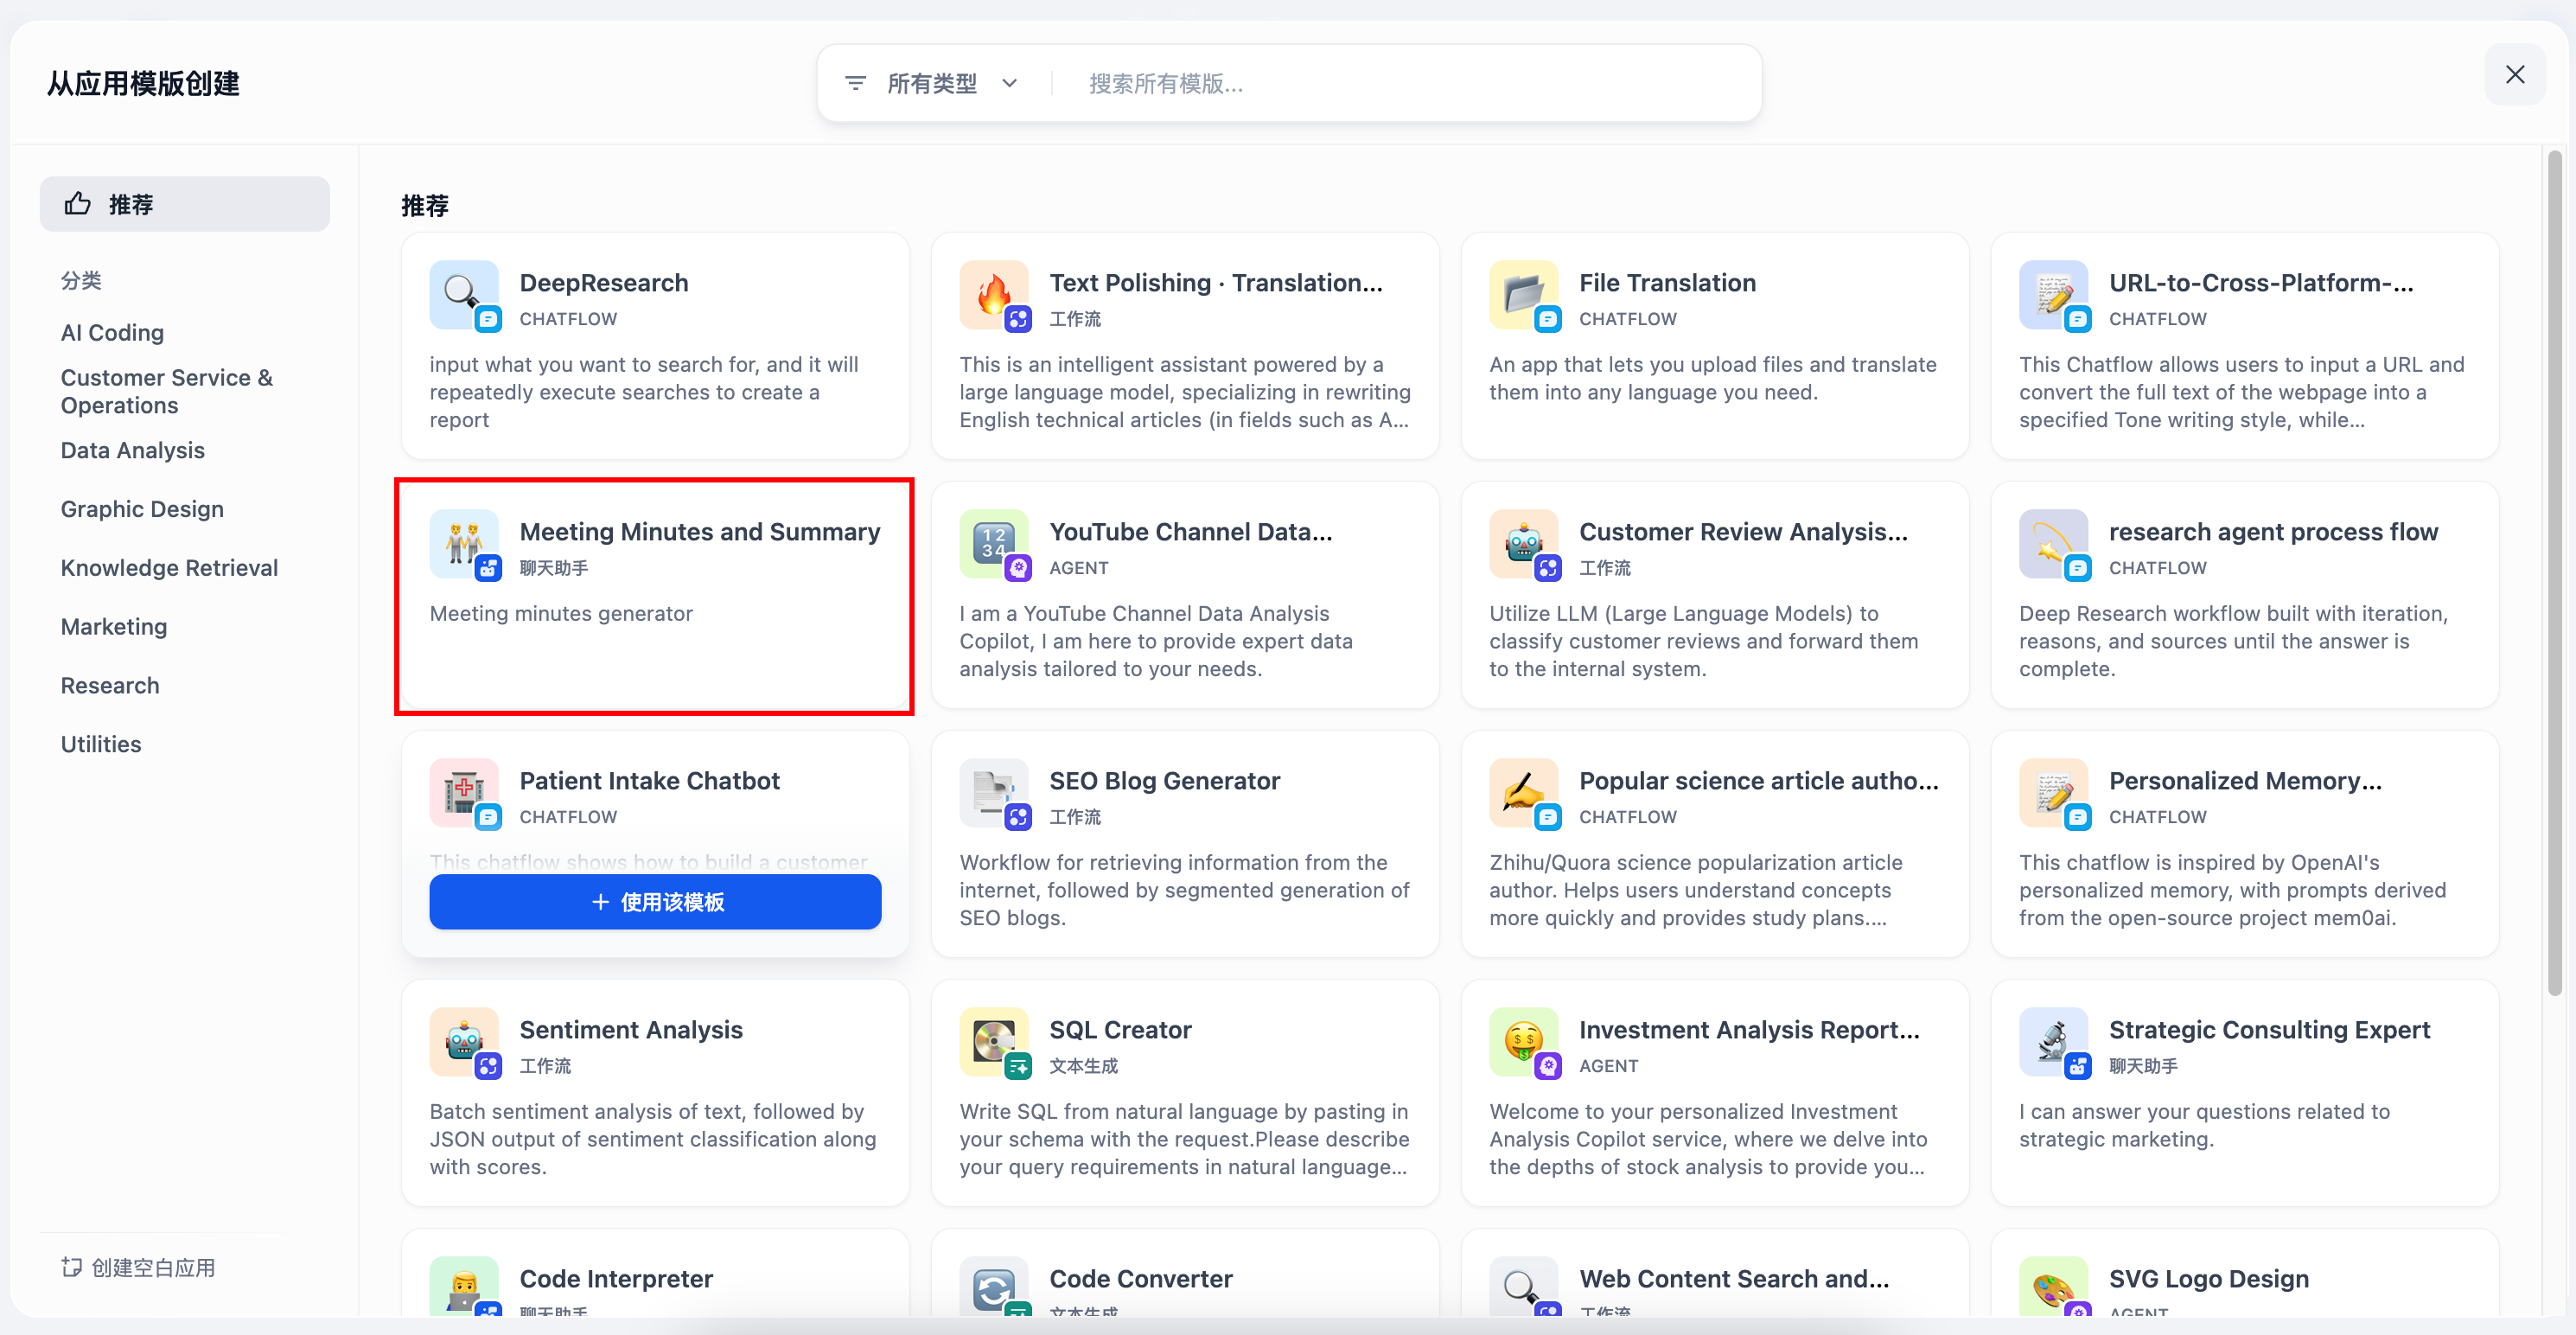Click the Sentiment Analysis robot icon
Image resolution: width=2576 pixels, height=1335 pixels.
pos(463,1042)
